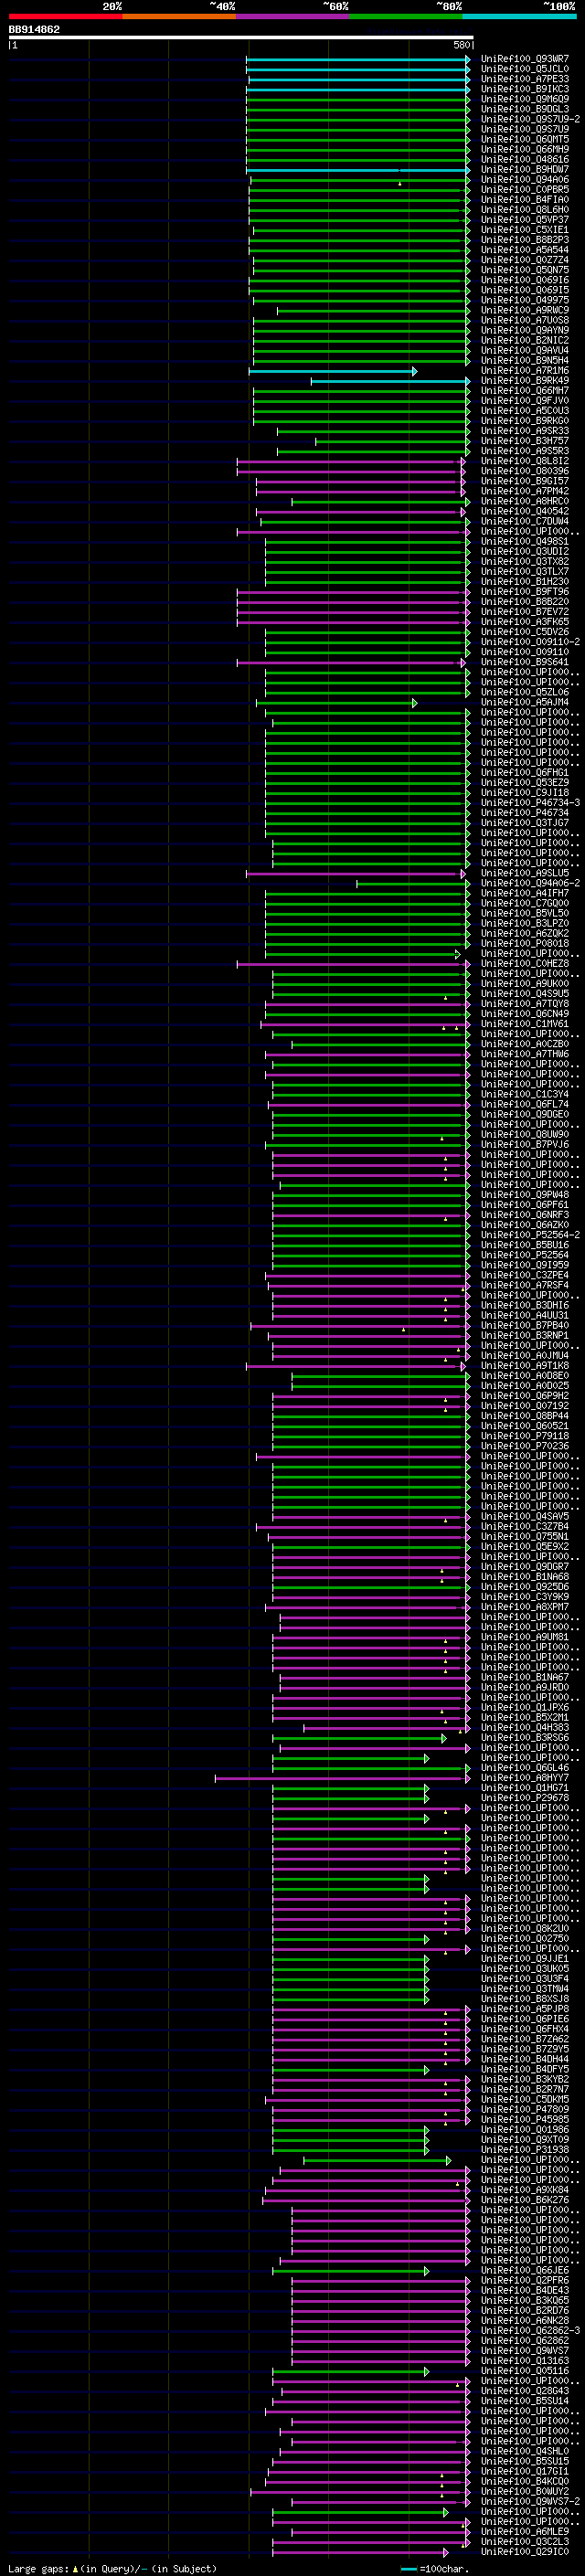Click the UniRef100_P31938 label
The image size is (585, 2576).
click(x=524, y=2149)
